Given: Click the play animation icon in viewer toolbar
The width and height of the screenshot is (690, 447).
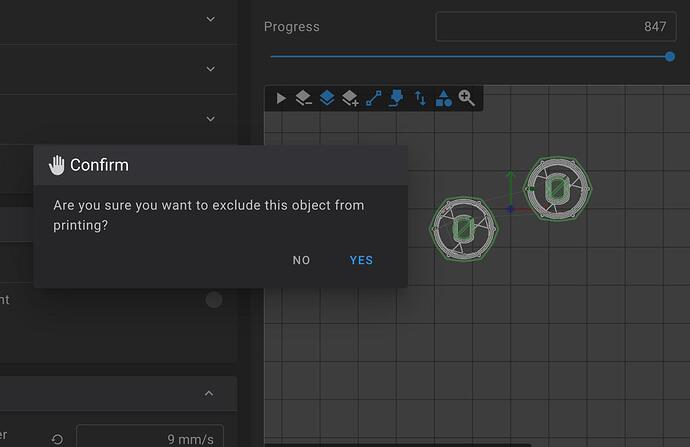Looking at the screenshot, I should [281, 98].
